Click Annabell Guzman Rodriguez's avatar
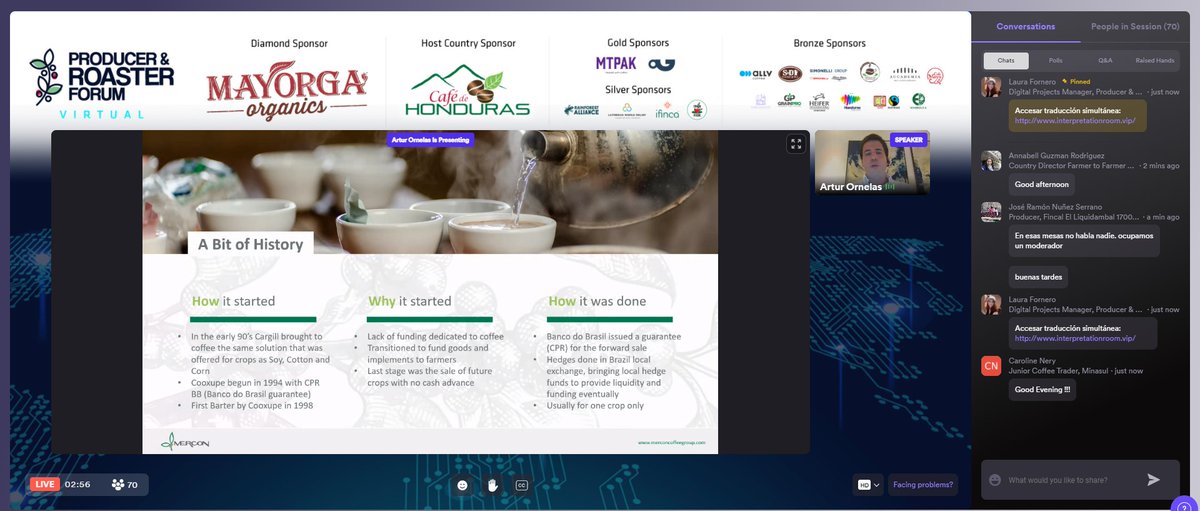The width and height of the screenshot is (1200, 511). tap(991, 161)
